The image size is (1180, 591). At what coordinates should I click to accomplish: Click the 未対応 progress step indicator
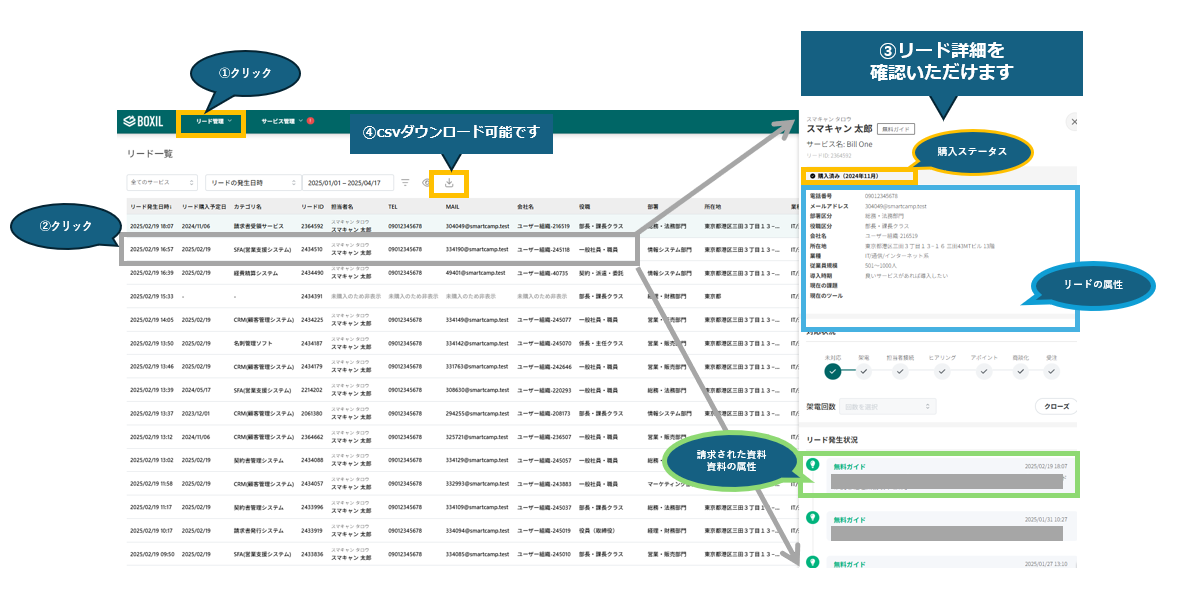click(x=832, y=371)
